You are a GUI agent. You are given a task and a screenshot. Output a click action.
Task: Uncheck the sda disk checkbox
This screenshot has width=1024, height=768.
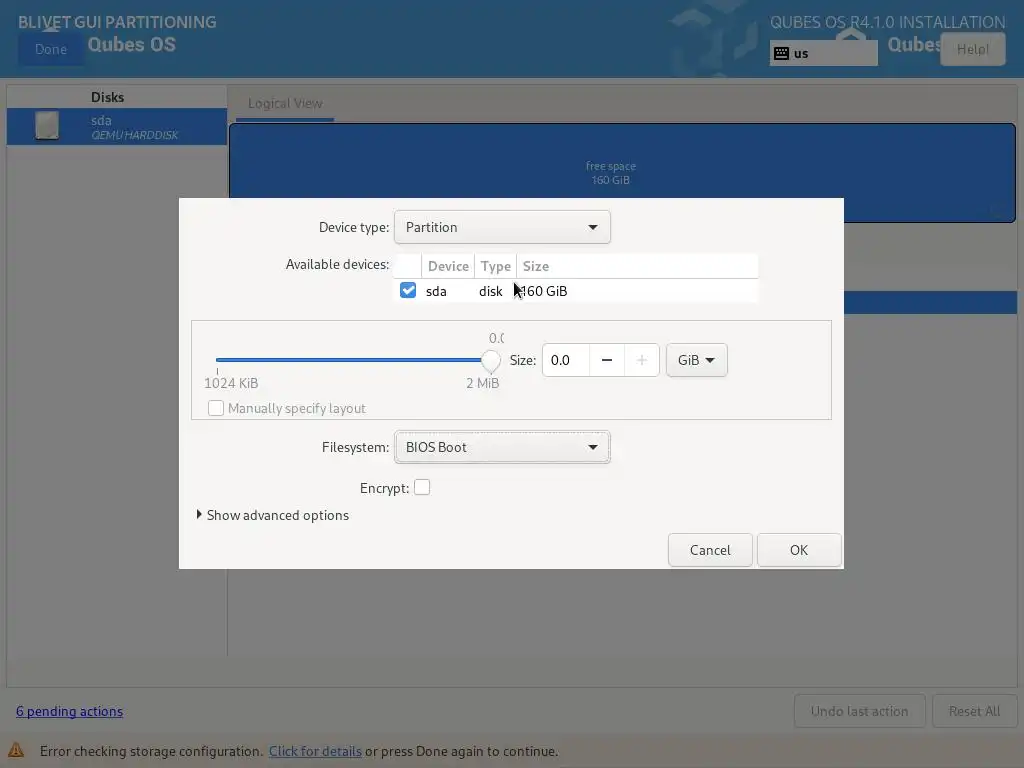[408, 291]
